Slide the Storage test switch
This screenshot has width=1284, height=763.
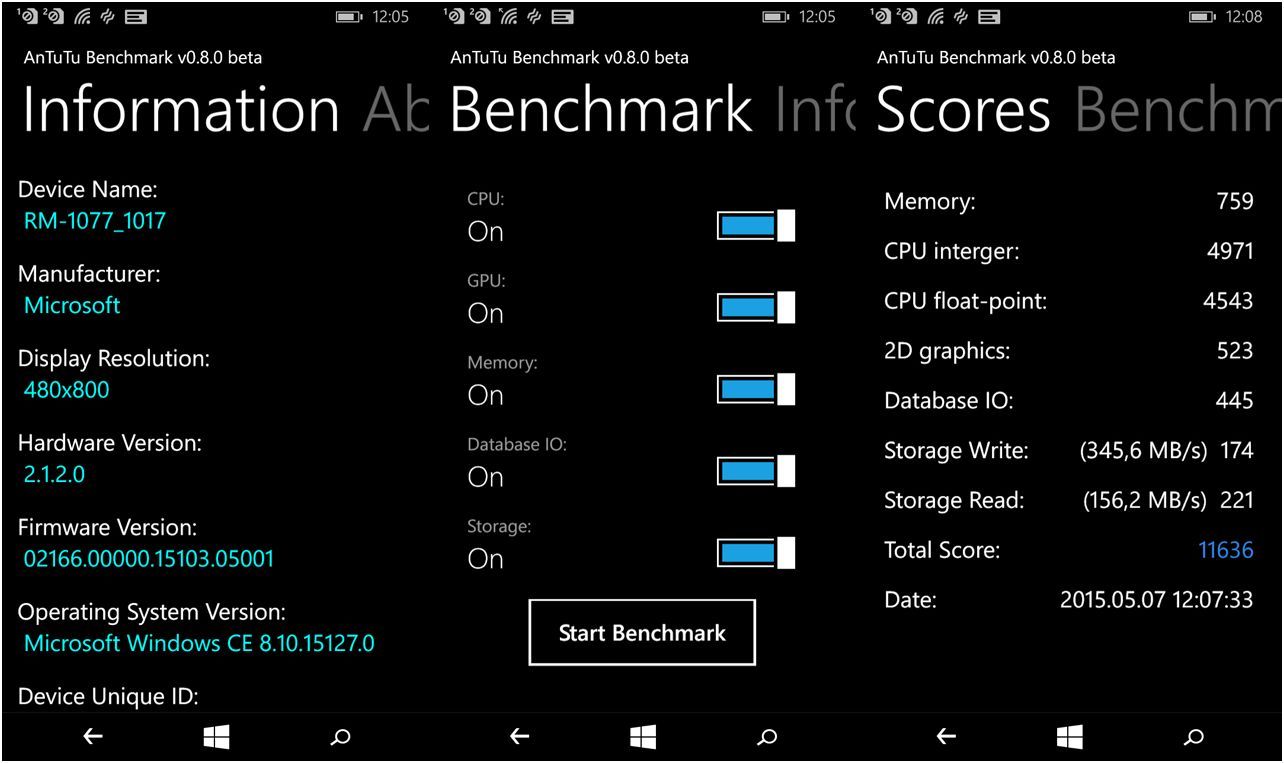(x=754, y=552)
